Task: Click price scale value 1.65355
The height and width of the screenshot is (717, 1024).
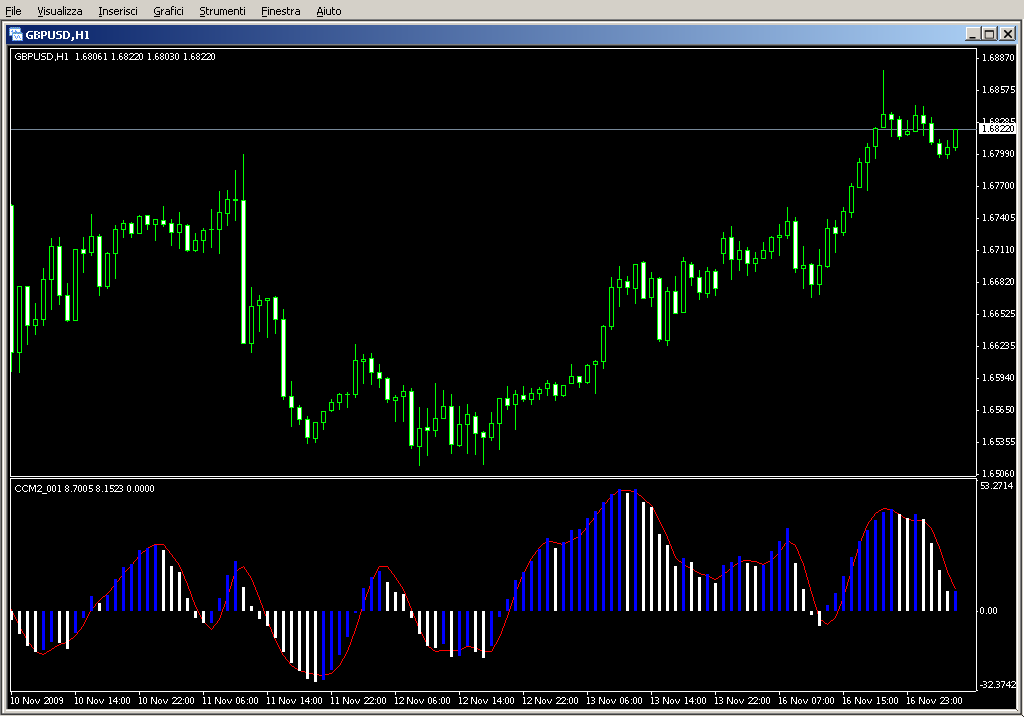Action: [x=999, y=441]
